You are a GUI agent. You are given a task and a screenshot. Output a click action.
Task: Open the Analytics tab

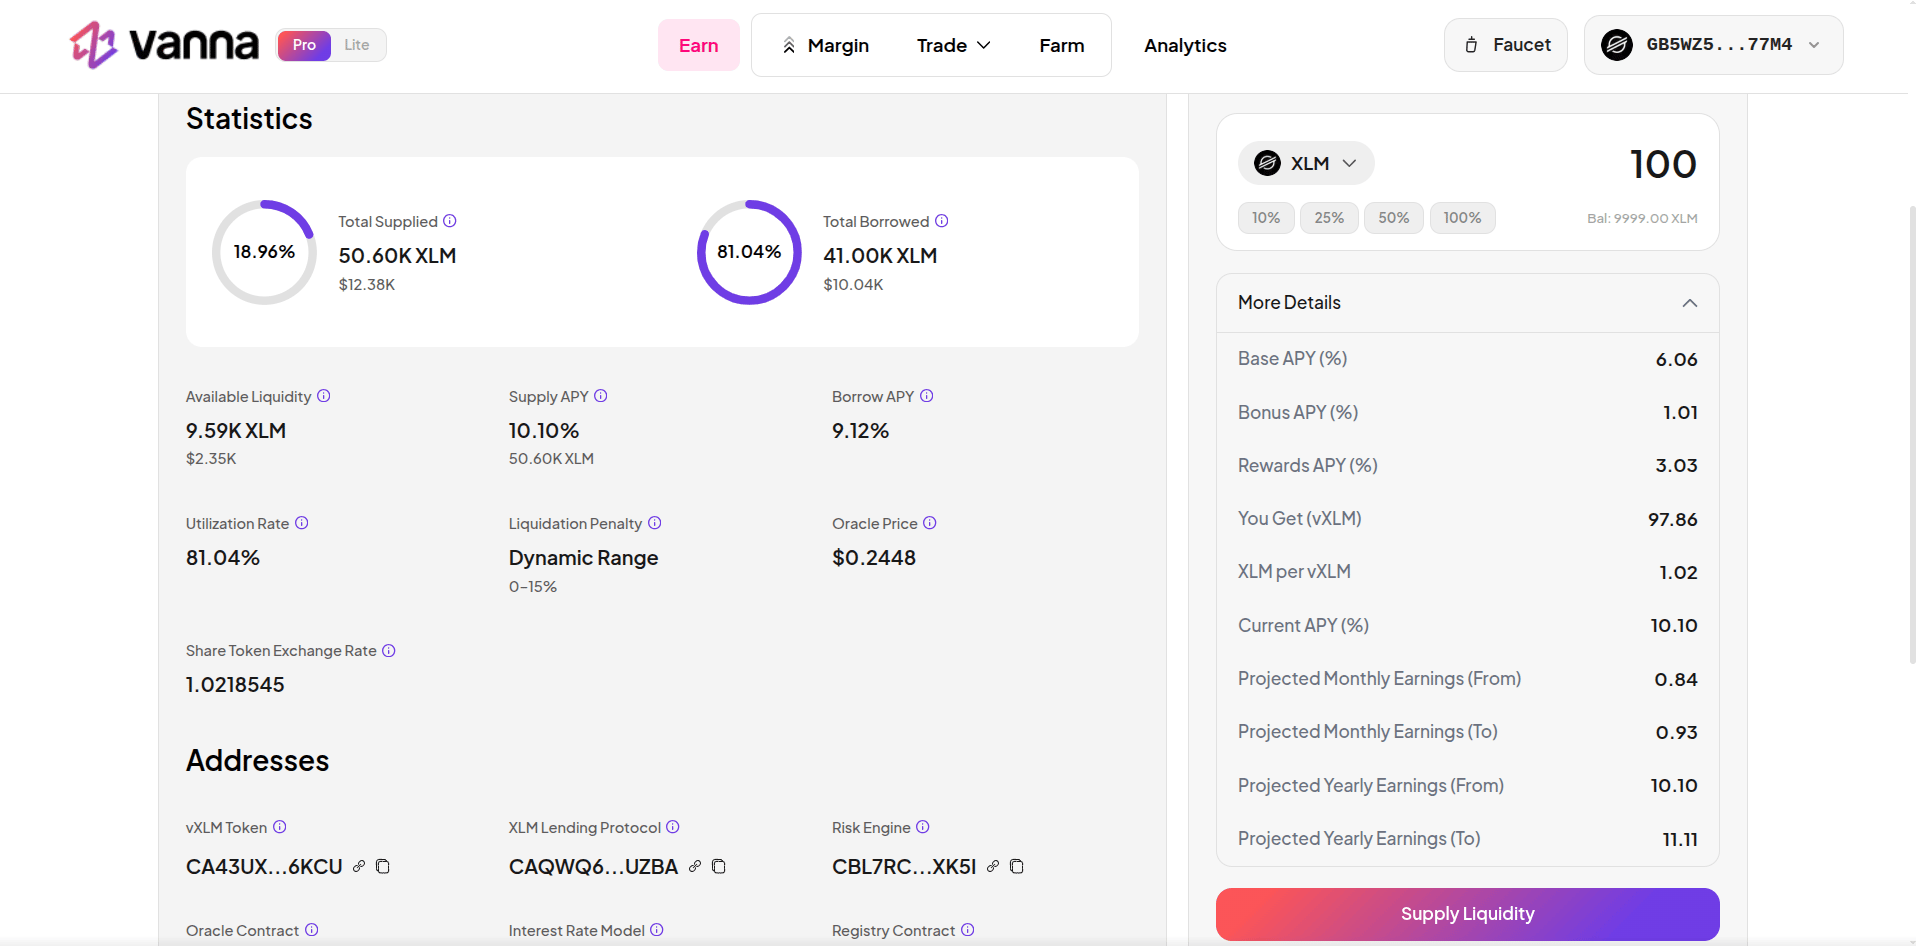1185,45
